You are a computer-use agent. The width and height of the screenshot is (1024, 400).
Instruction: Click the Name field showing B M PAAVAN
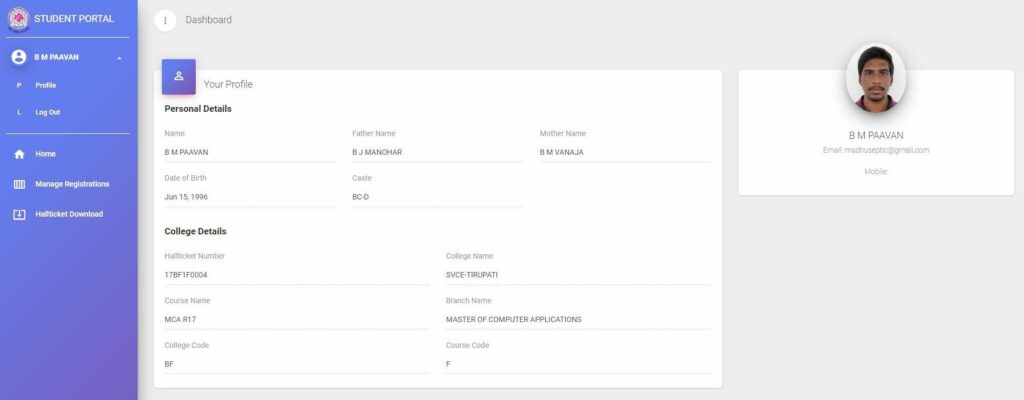pyautogui.click(x=249, y=152)
